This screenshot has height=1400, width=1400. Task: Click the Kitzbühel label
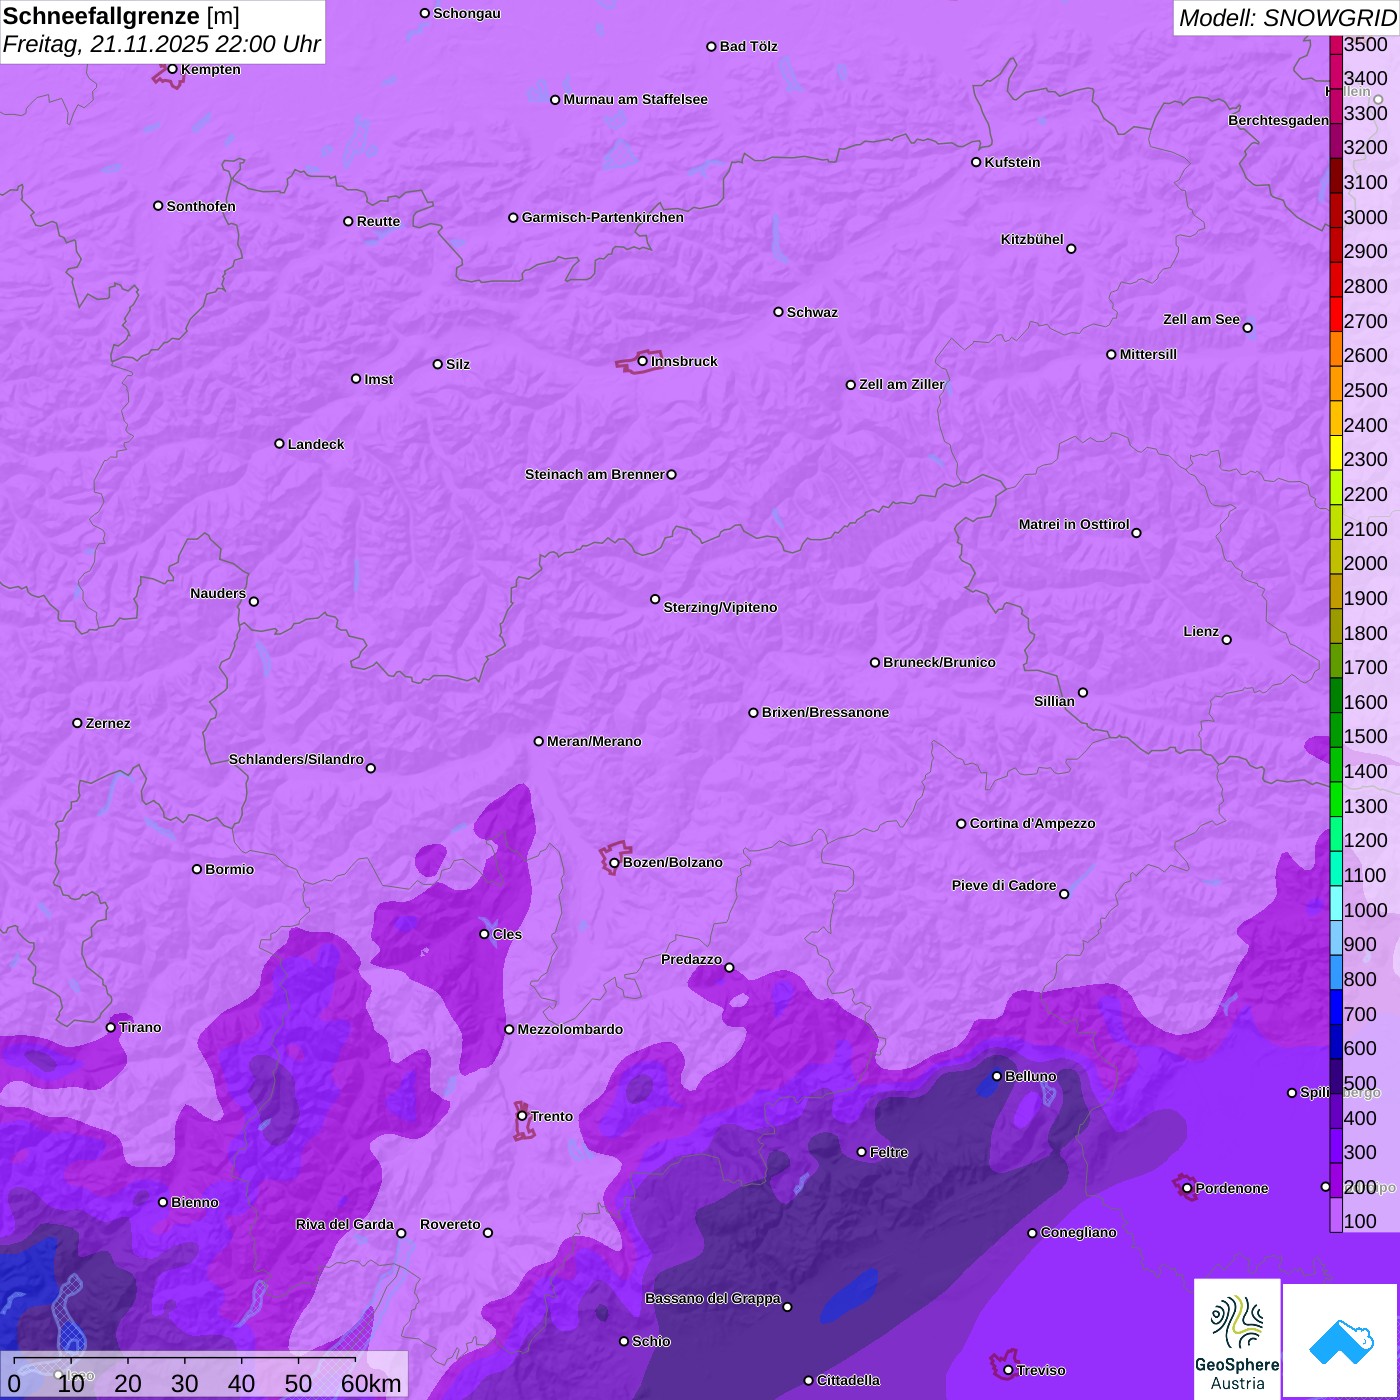coord(1032,239)
